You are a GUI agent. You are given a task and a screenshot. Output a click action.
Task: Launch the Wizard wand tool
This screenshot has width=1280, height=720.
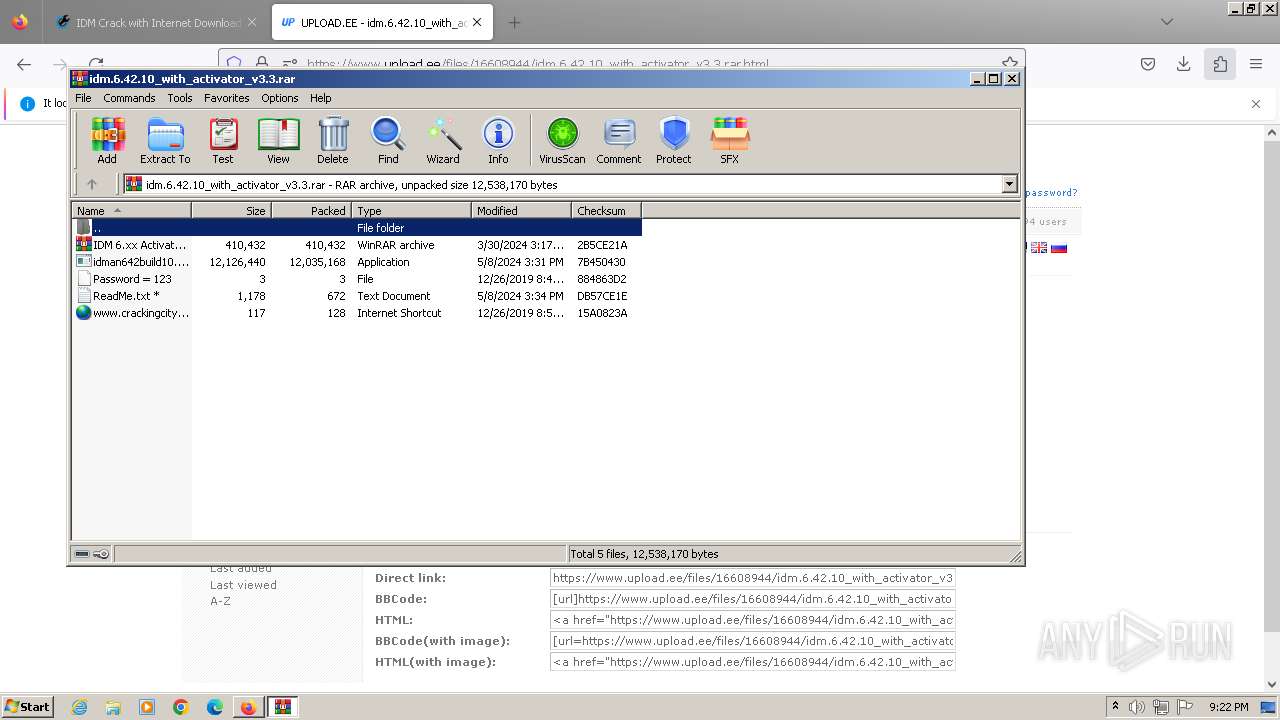pos(443,140)
